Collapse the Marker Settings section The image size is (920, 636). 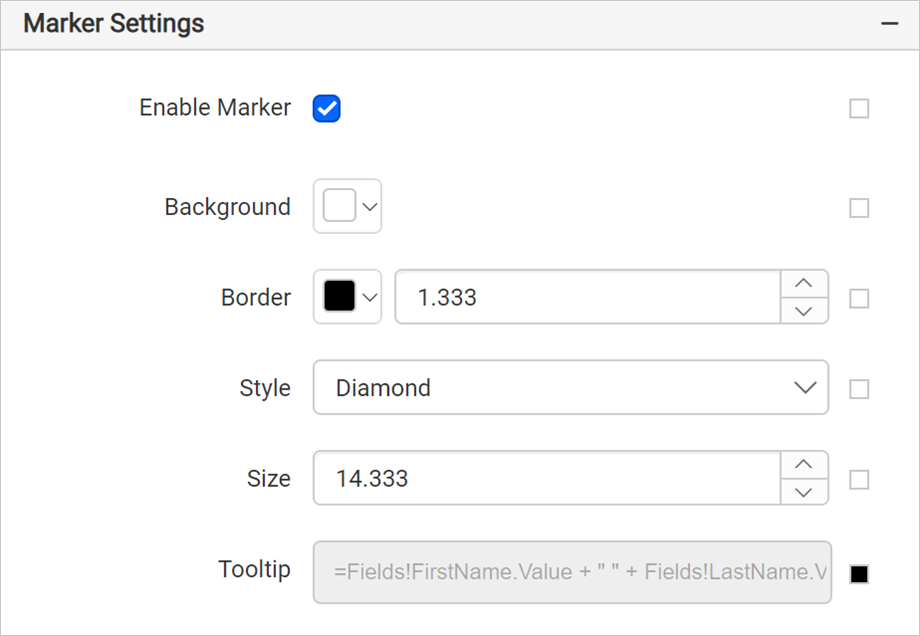coord(889,24)
